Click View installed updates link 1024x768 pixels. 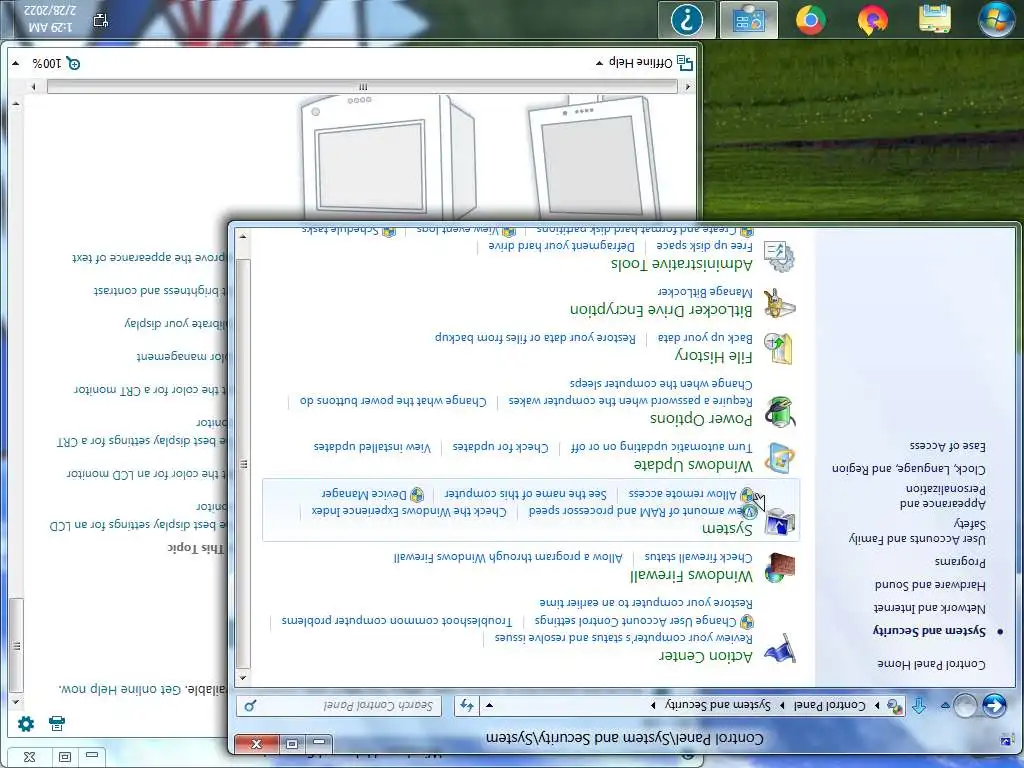click(372, 447)
